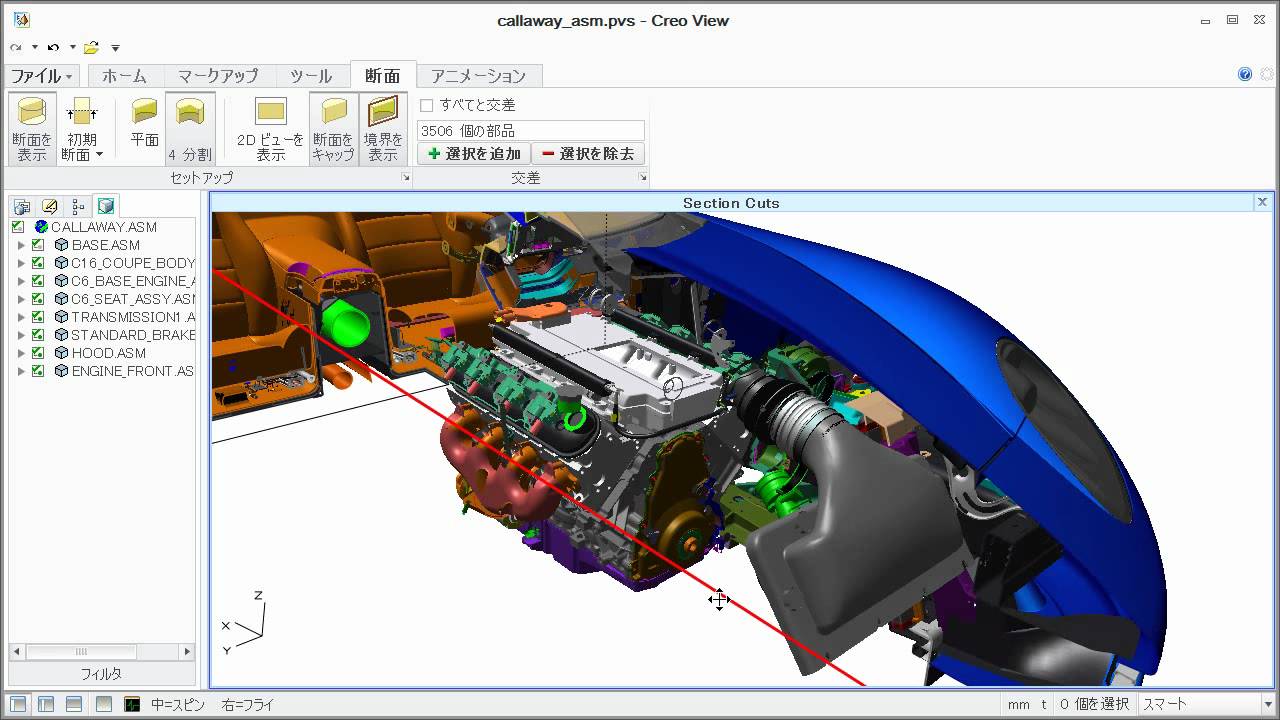Select the STANDARD_BRAKE tree row
The height and width of the screenshot is (720, 1280).
tap(133, 335)
